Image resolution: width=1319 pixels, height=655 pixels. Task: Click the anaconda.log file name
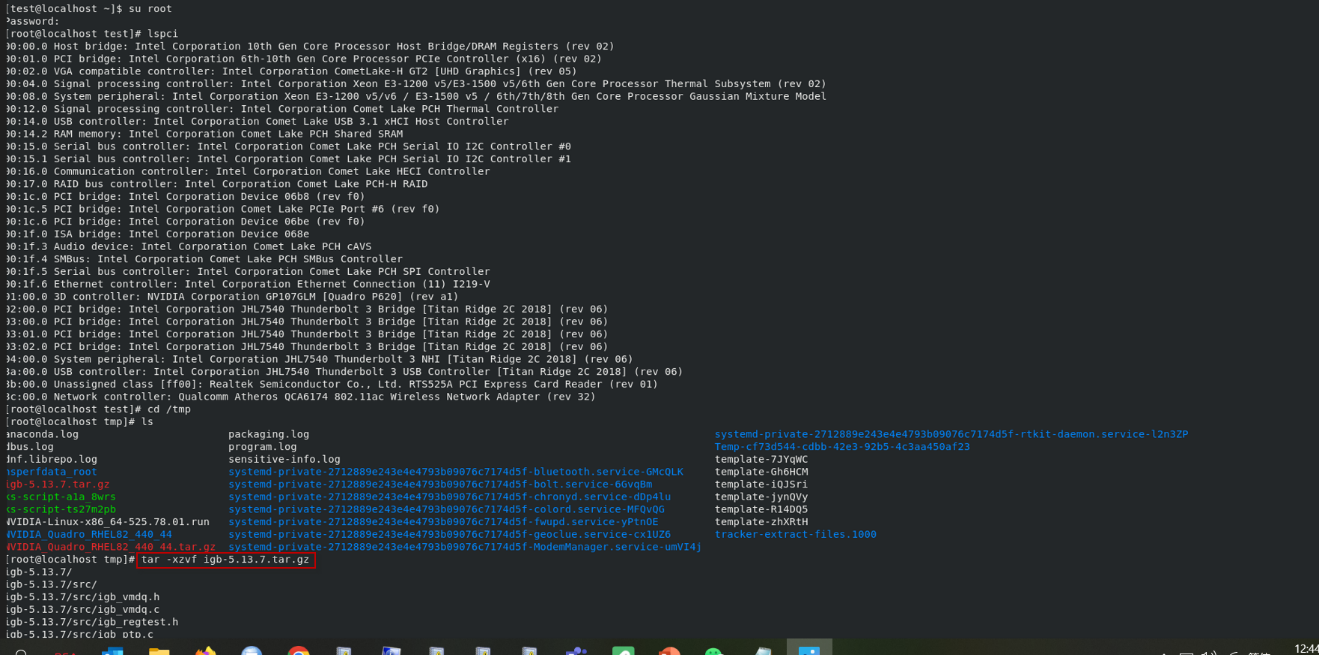click(41, 434)
